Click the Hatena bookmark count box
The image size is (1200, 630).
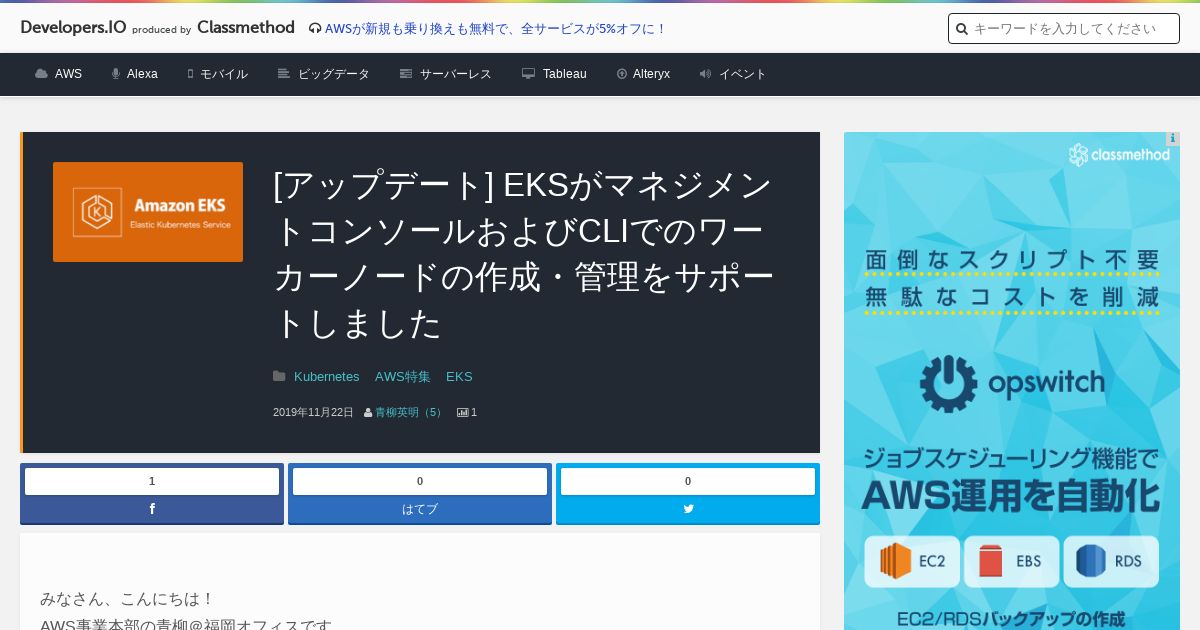420,481
